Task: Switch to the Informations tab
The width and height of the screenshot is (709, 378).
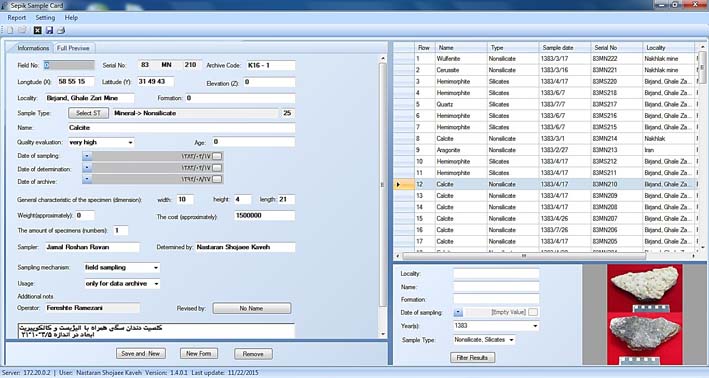Action: [33, 48]
